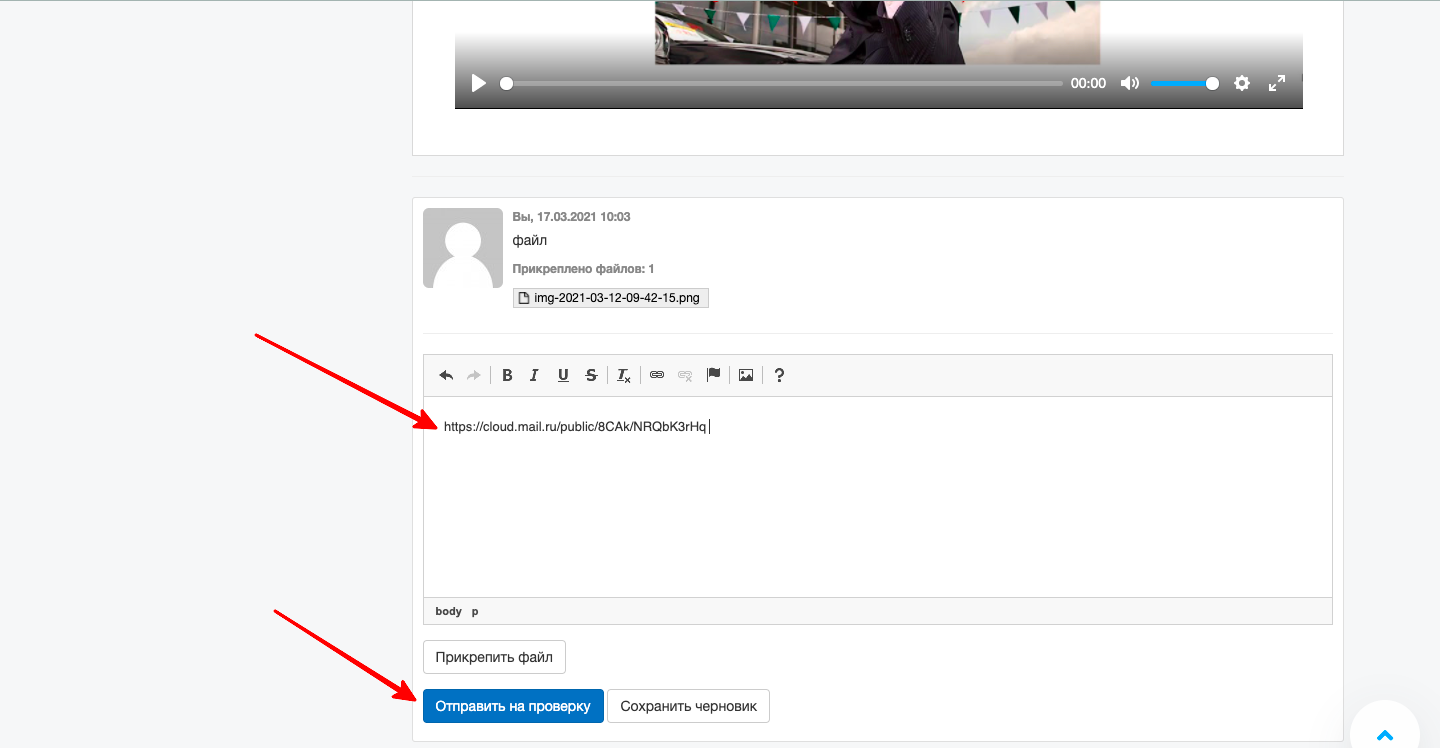Mute the video sound
The image size is (1440, 748).
tap(1129, 83)
